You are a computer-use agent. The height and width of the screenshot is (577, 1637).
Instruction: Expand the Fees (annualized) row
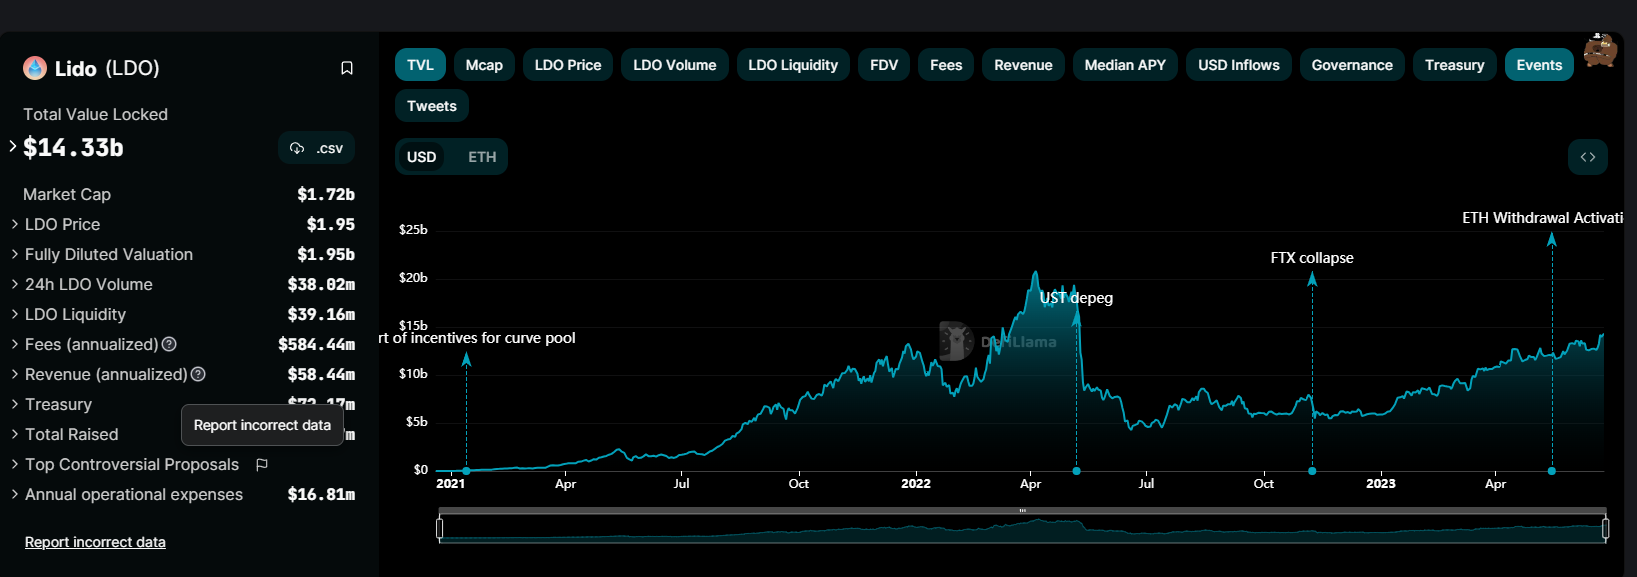pos(15,344)
